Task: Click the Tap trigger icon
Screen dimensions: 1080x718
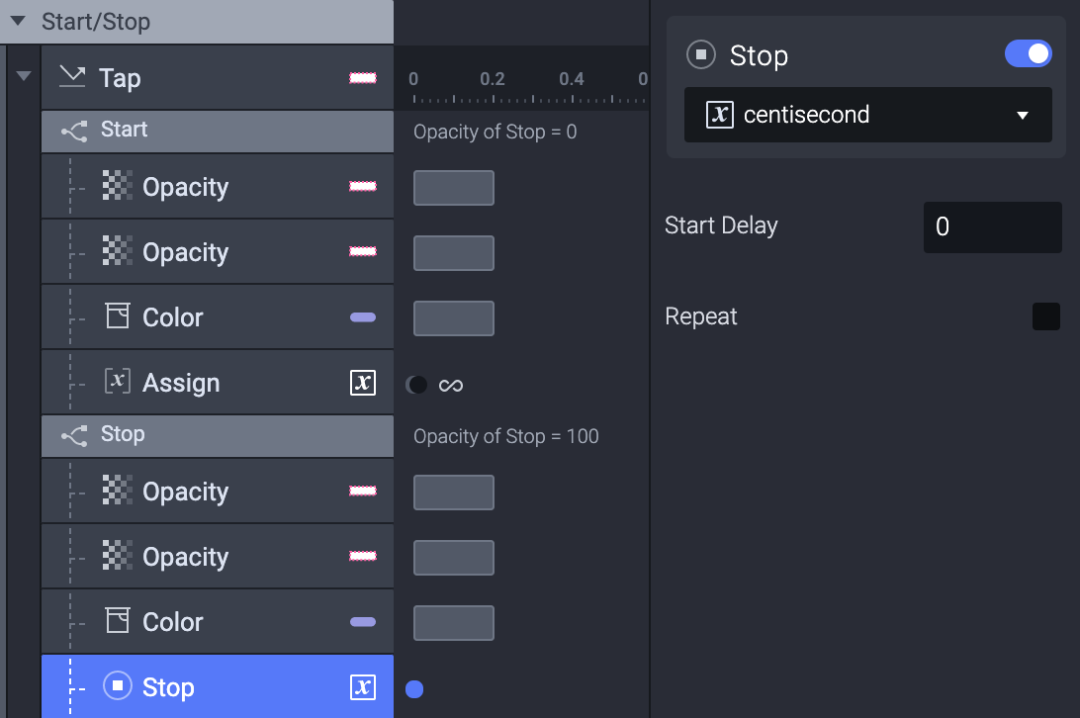Action: [x=72, y=77]
